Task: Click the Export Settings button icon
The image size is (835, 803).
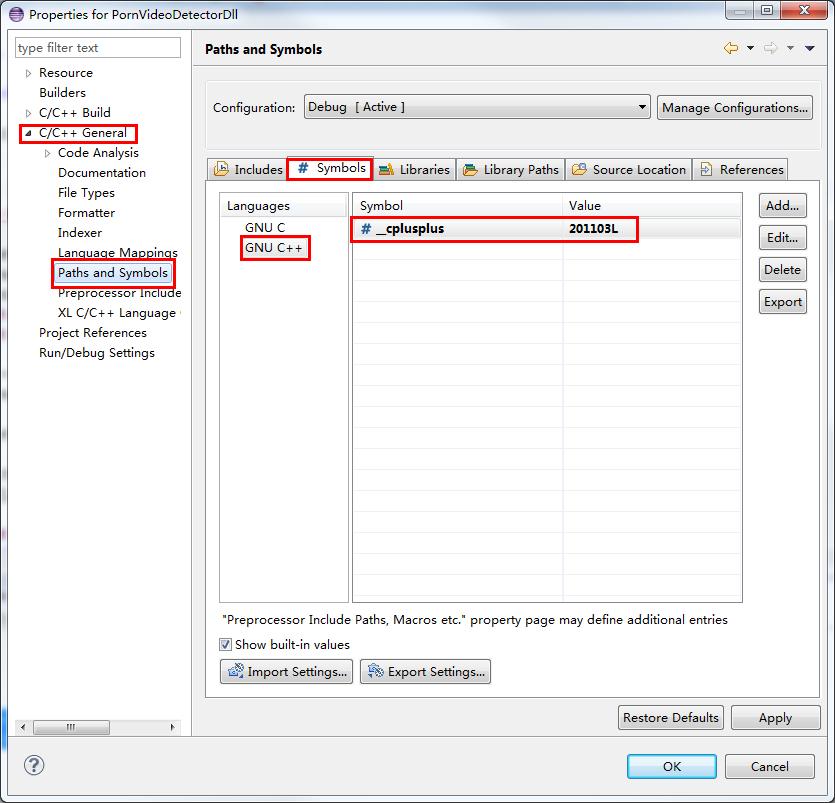Action: (375, 671)
